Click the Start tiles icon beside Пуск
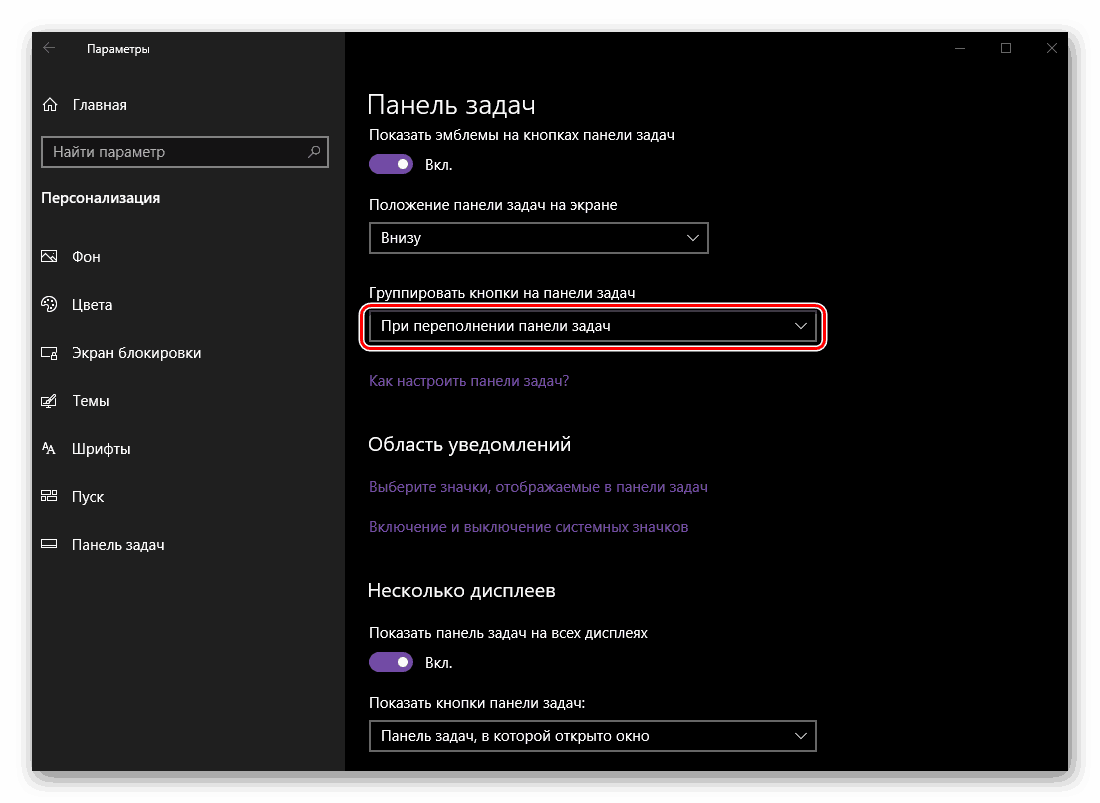 pos(49,496)
